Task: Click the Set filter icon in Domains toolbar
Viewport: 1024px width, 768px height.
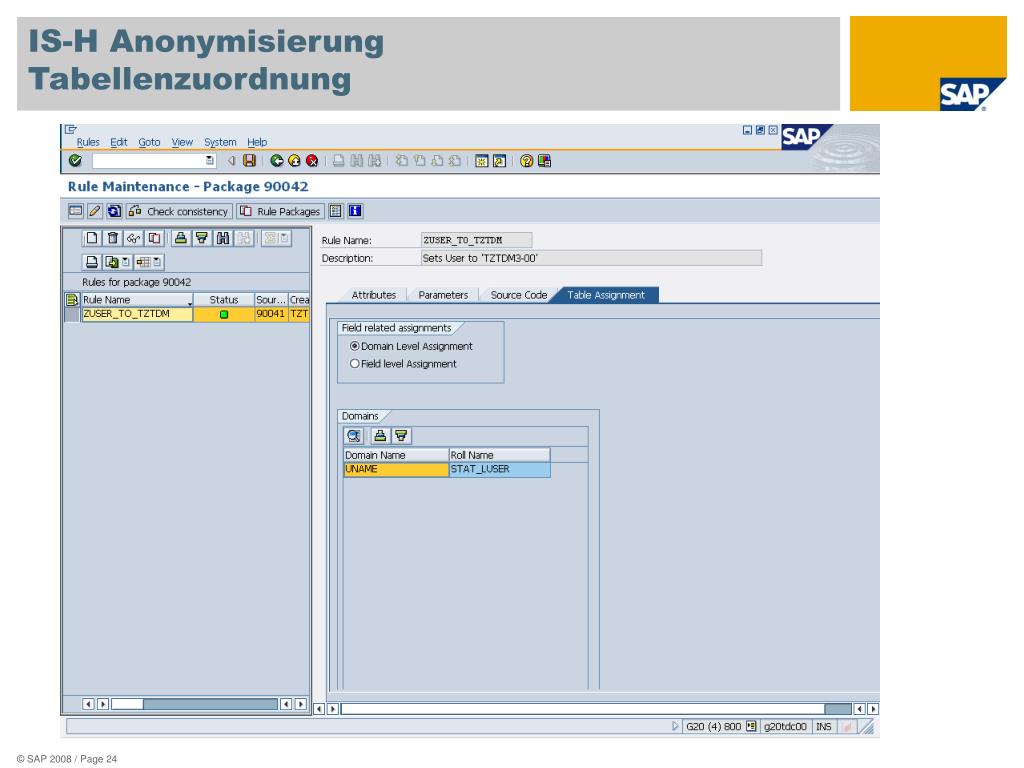Action: (401, 436)
